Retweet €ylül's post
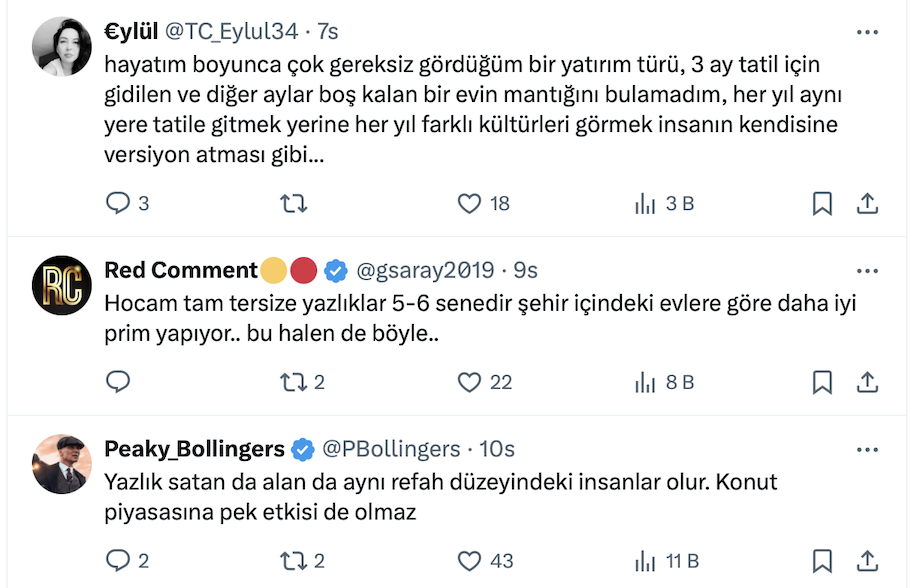Screen dimensions: 910x588 coord(293,204)
